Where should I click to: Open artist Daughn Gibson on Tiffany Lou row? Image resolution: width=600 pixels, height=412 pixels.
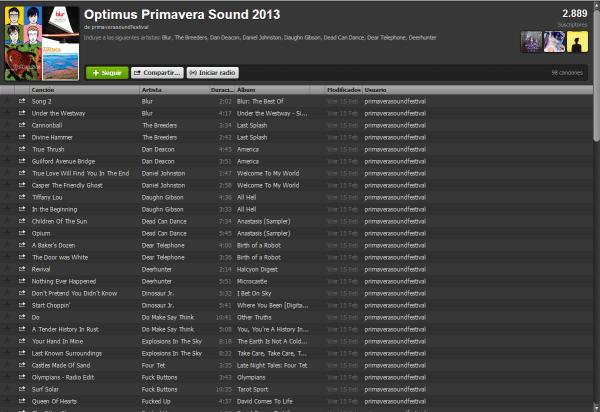[163, 197]
